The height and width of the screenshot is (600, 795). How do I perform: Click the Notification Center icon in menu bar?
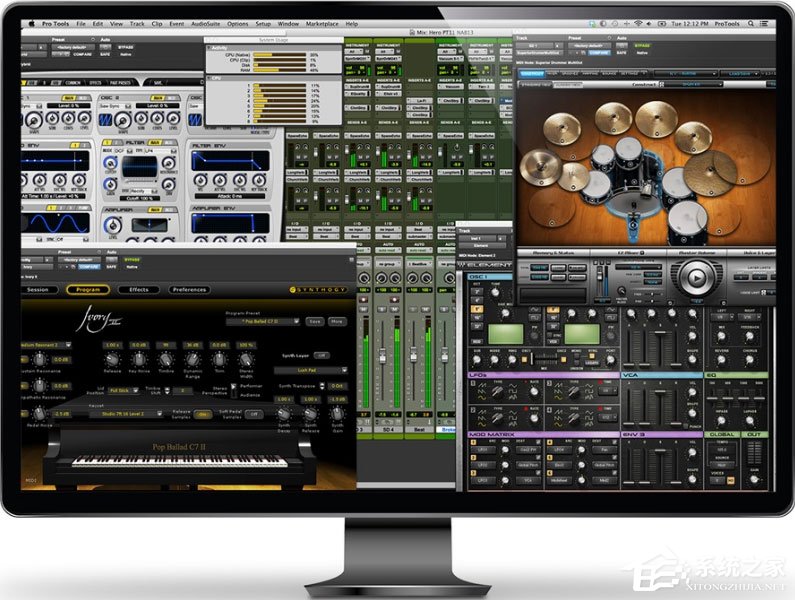click(x=764, y=24)
